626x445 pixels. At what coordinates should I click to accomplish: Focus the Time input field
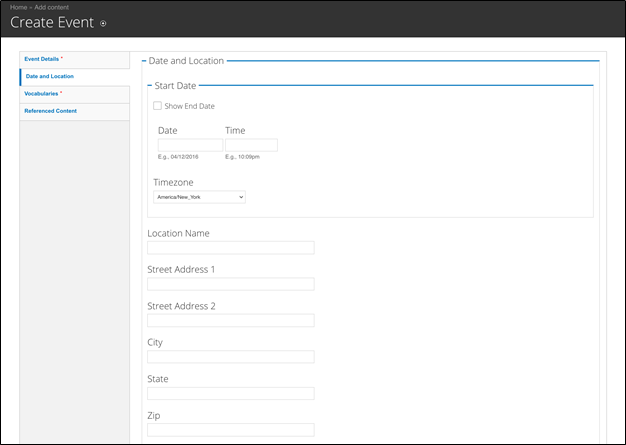(x=251, y=145)
